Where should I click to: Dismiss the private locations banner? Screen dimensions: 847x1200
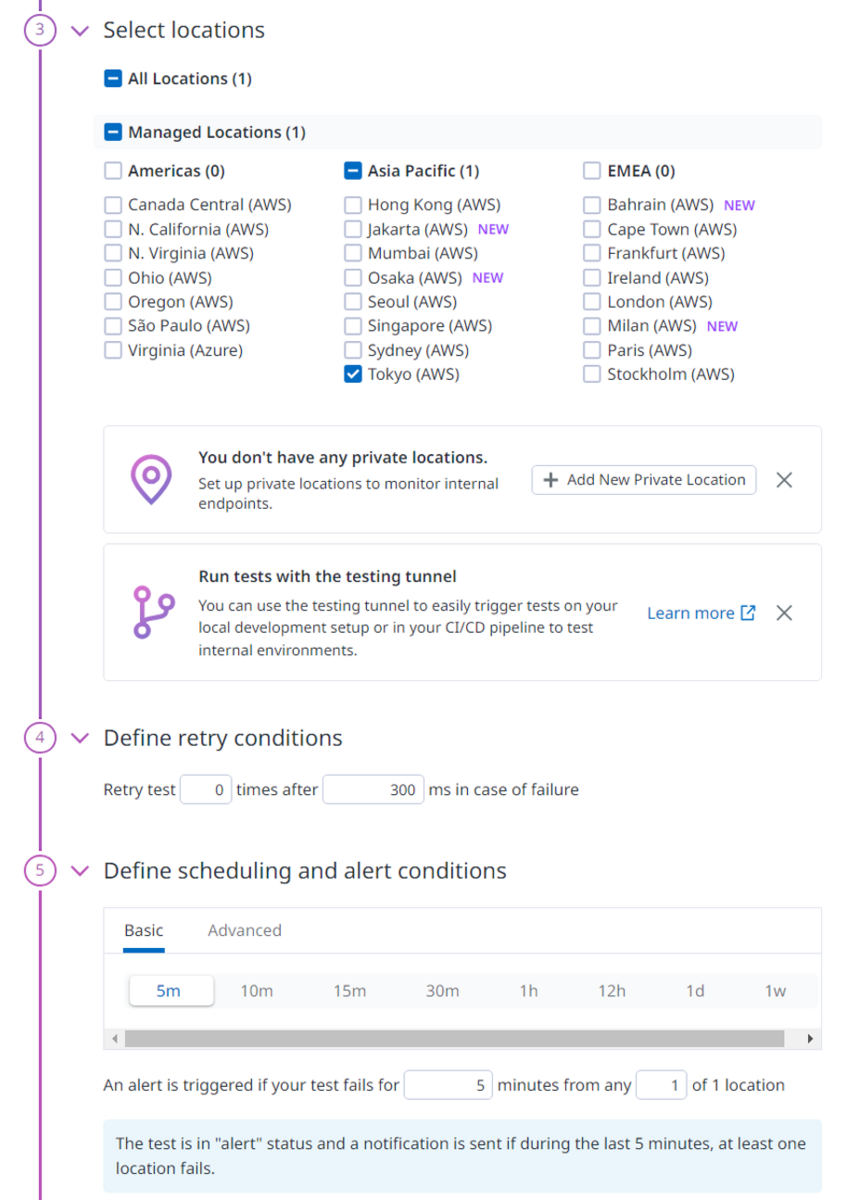(x=784, y=480)
